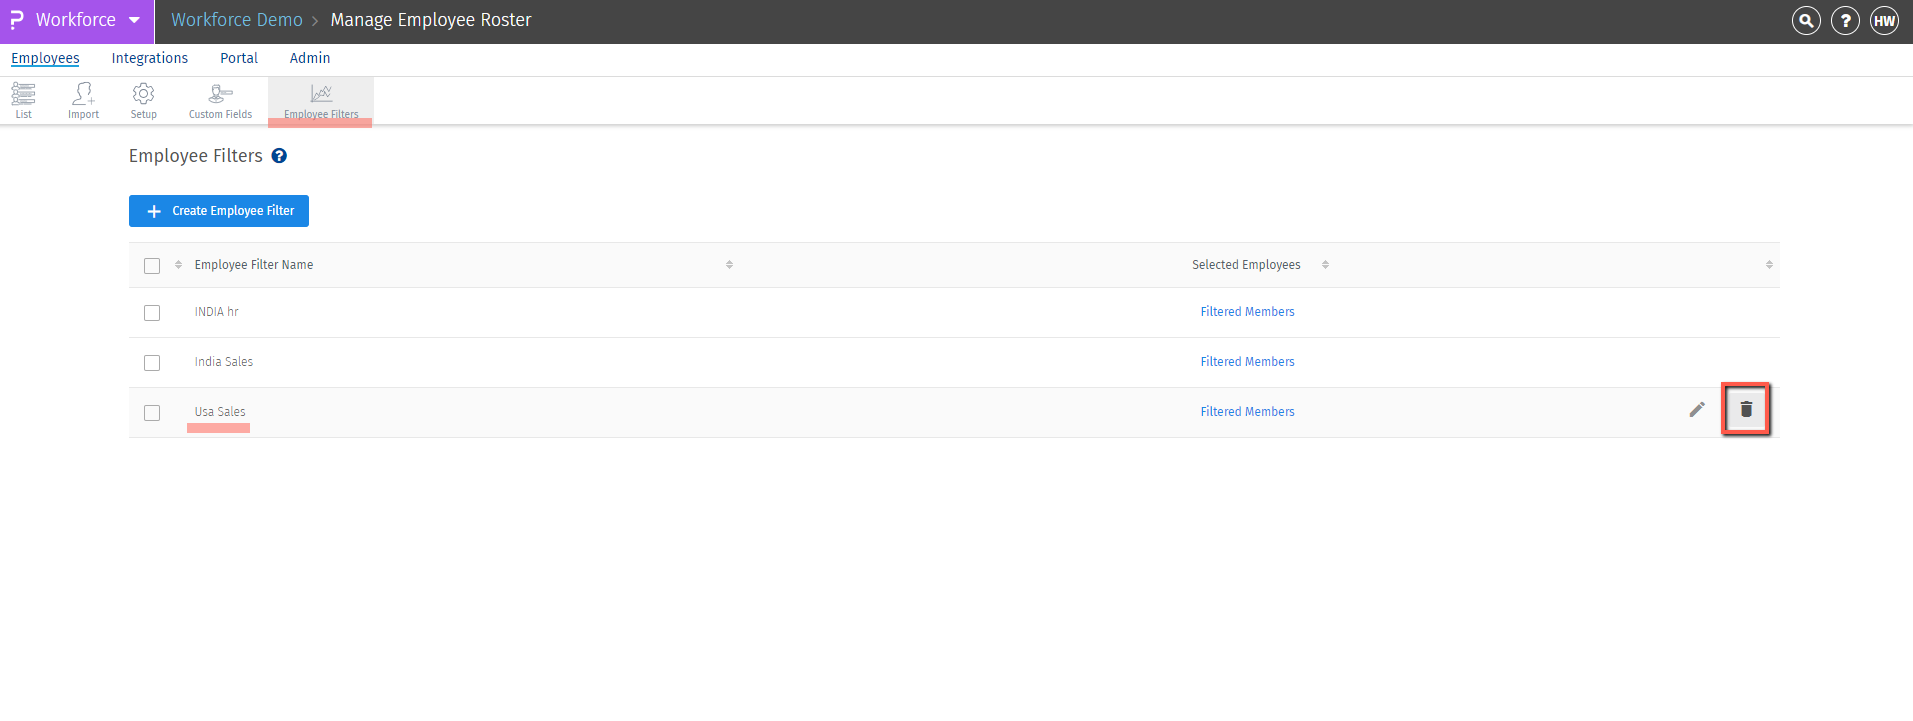
Task: Open the Portal menu
Action: 239,58
